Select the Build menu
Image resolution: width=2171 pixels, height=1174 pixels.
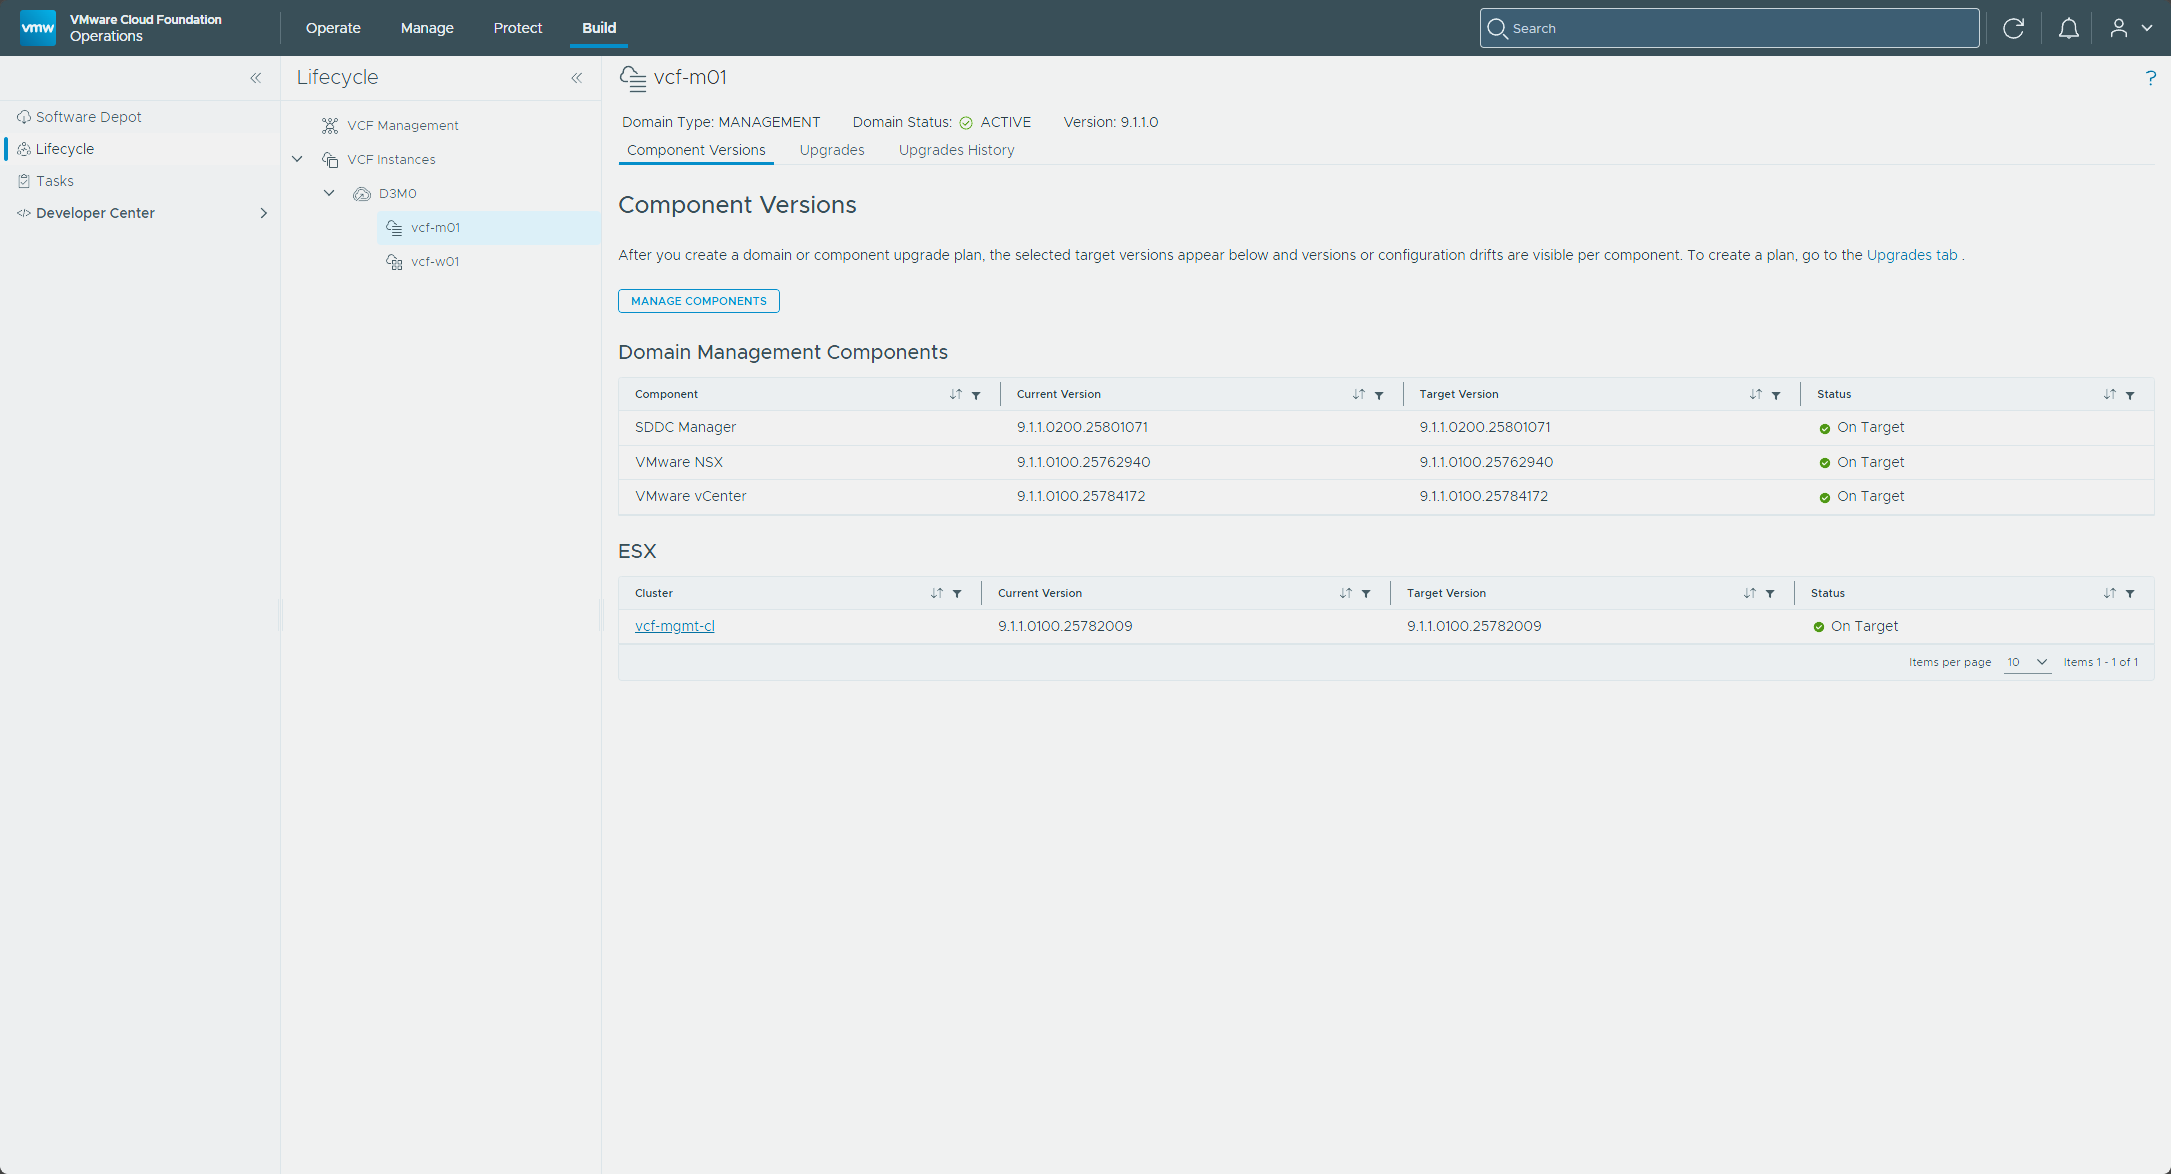tap(599, 28)
